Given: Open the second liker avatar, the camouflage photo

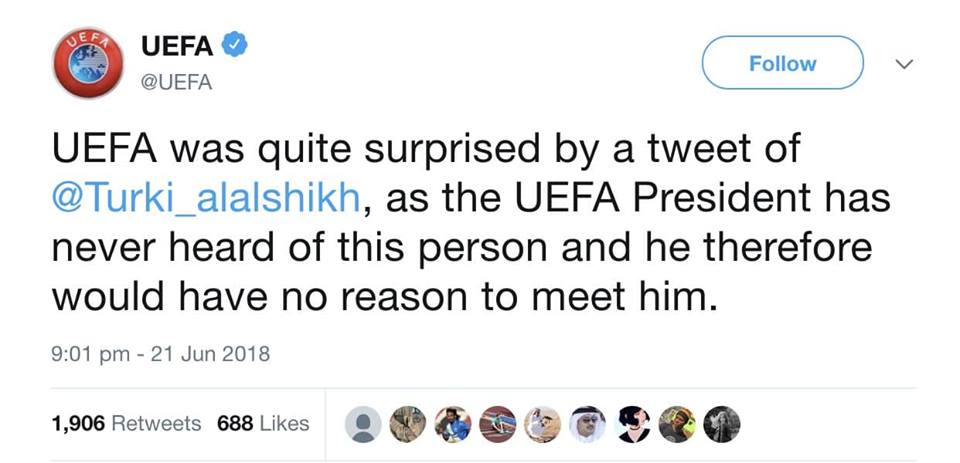Looking at the screenshot, I should click(x=407, y=424).
